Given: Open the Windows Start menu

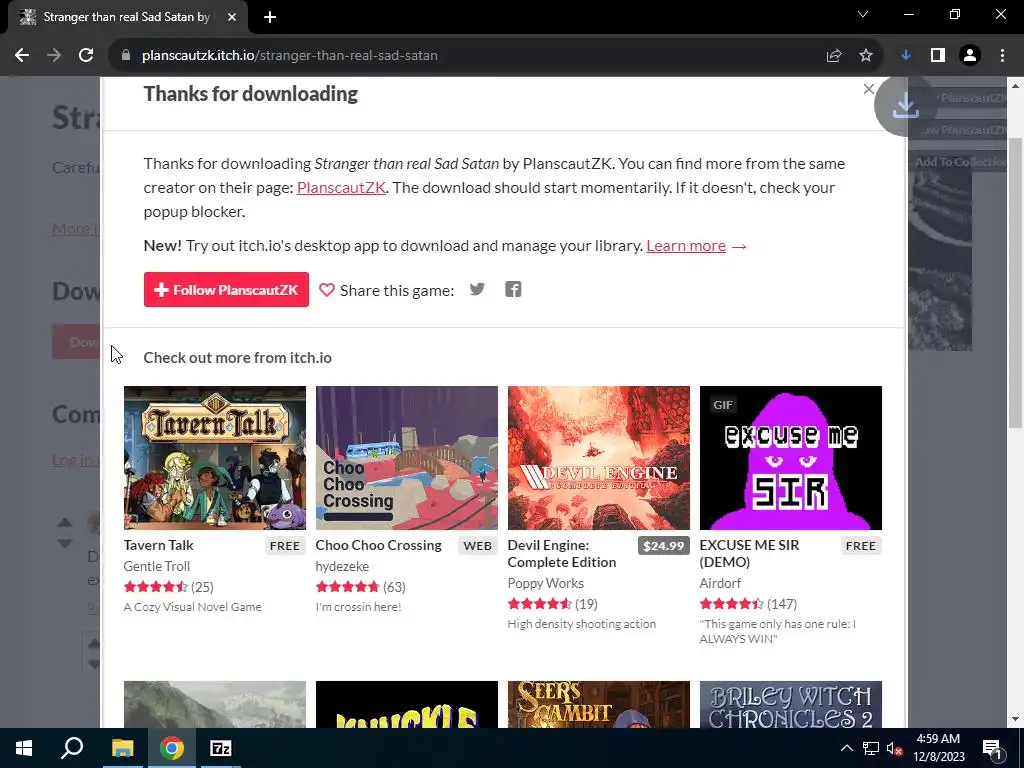Looking at the screenshot, I should 24,748.
